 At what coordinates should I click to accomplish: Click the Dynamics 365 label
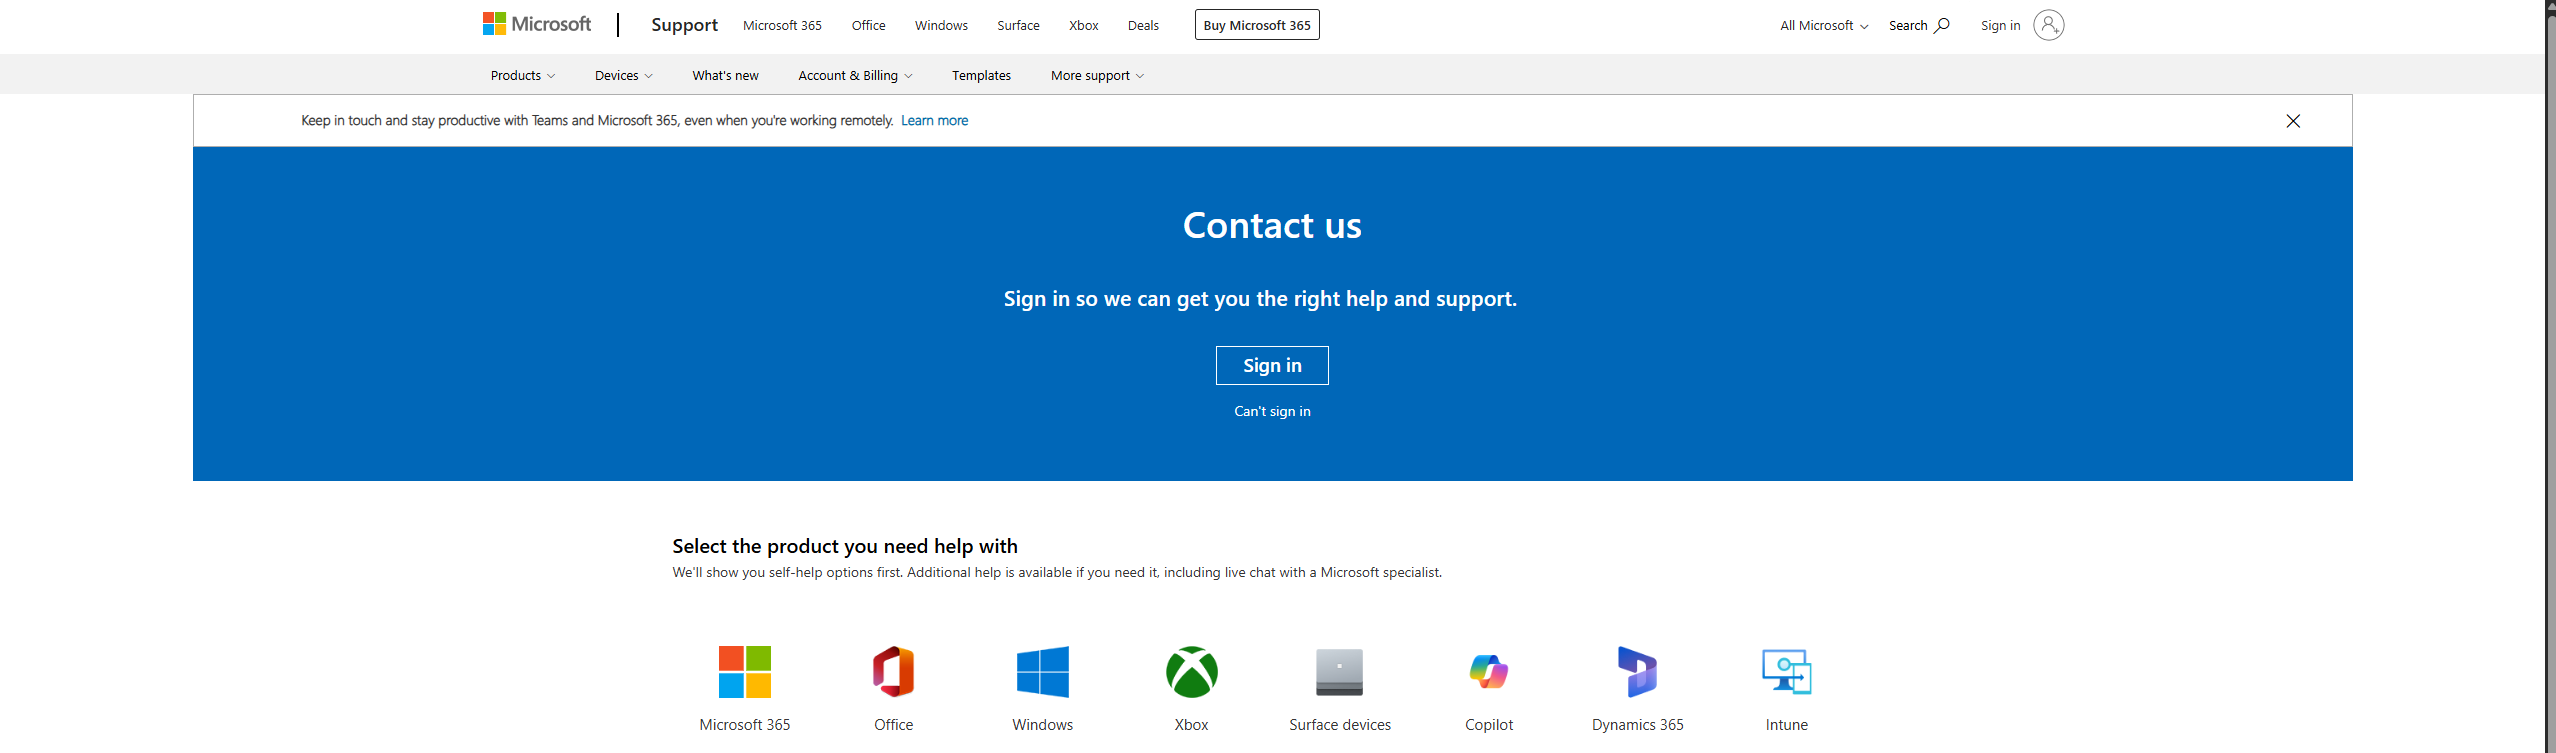pos(1638,724)
